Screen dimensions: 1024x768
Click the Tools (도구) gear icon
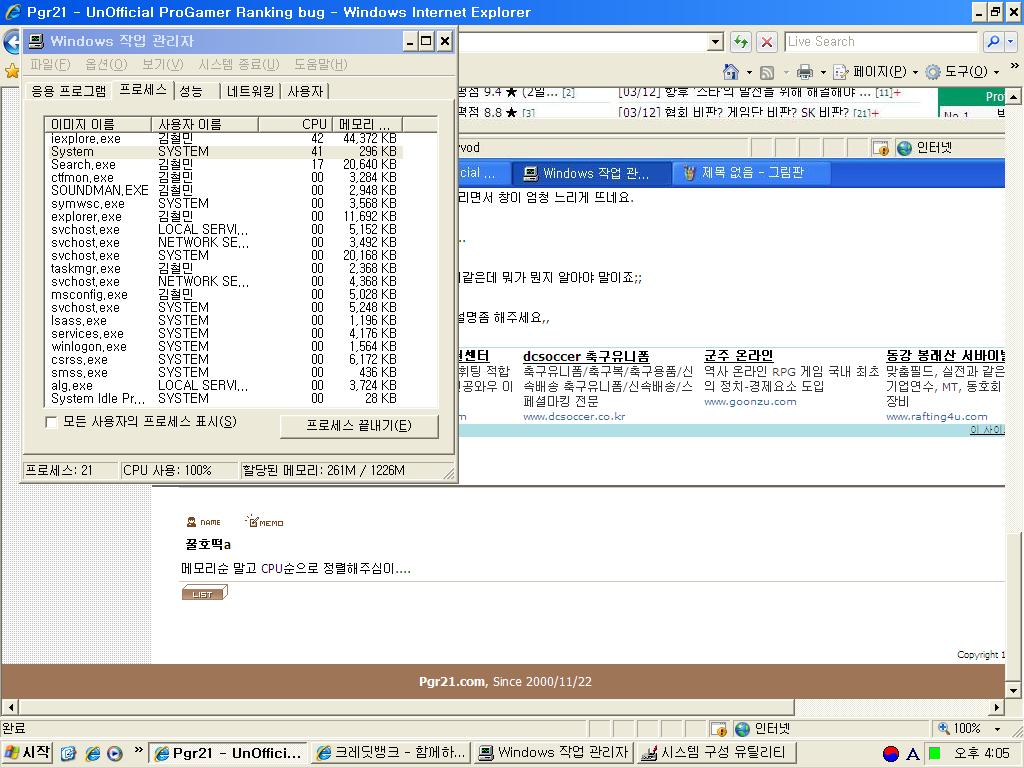point(933,72)
